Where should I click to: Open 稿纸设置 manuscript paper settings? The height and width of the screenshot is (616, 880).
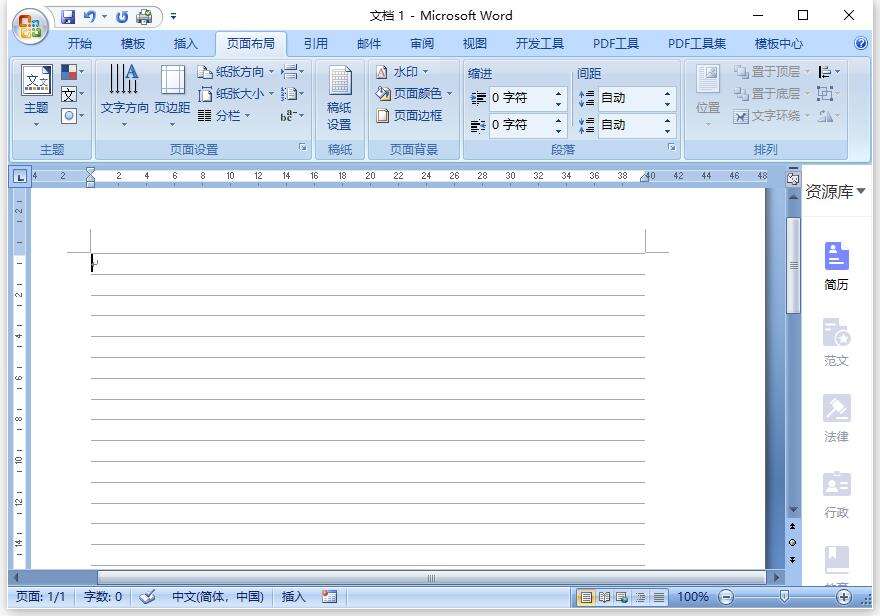coord(340,98)
